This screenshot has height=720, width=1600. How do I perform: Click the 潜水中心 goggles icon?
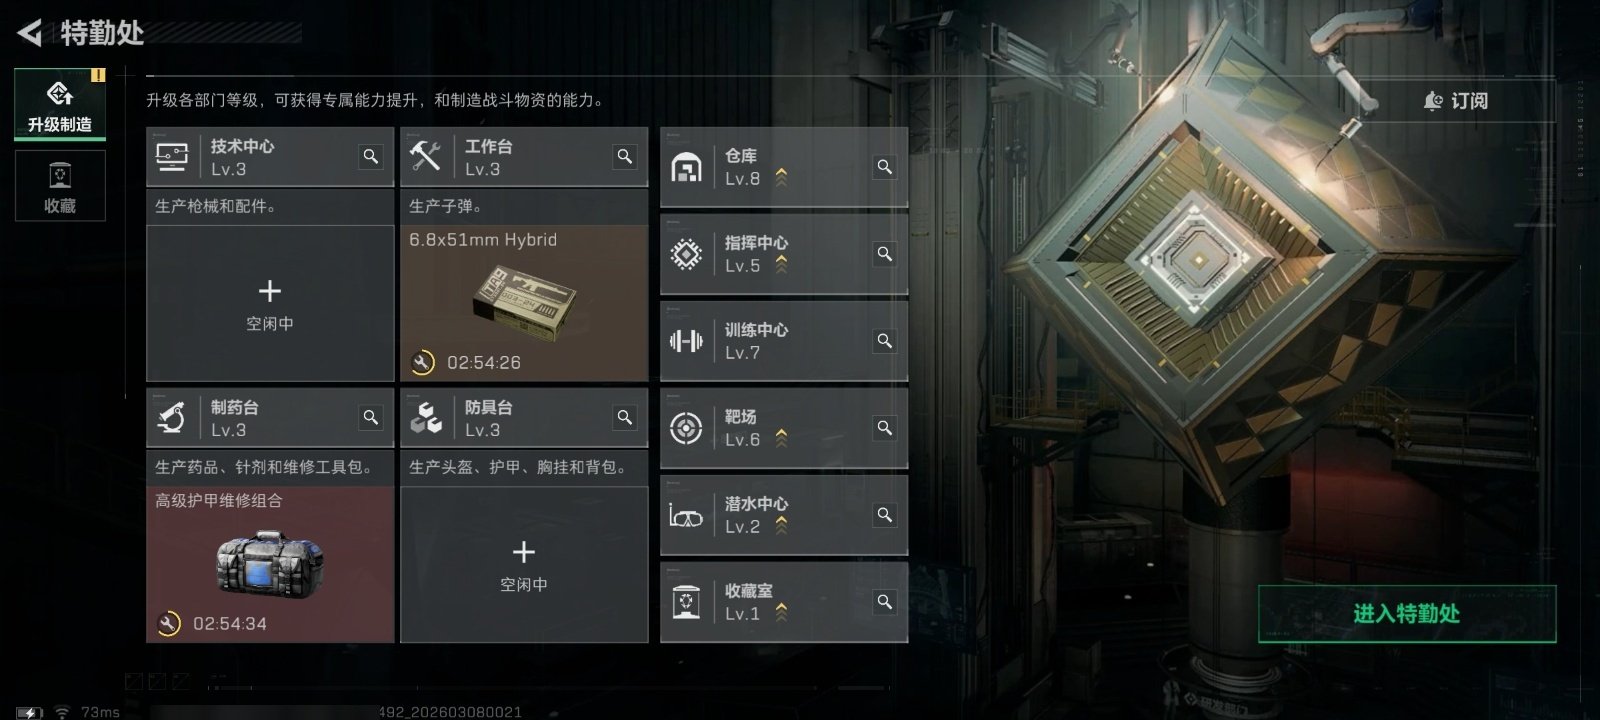(x=686, y=516)
